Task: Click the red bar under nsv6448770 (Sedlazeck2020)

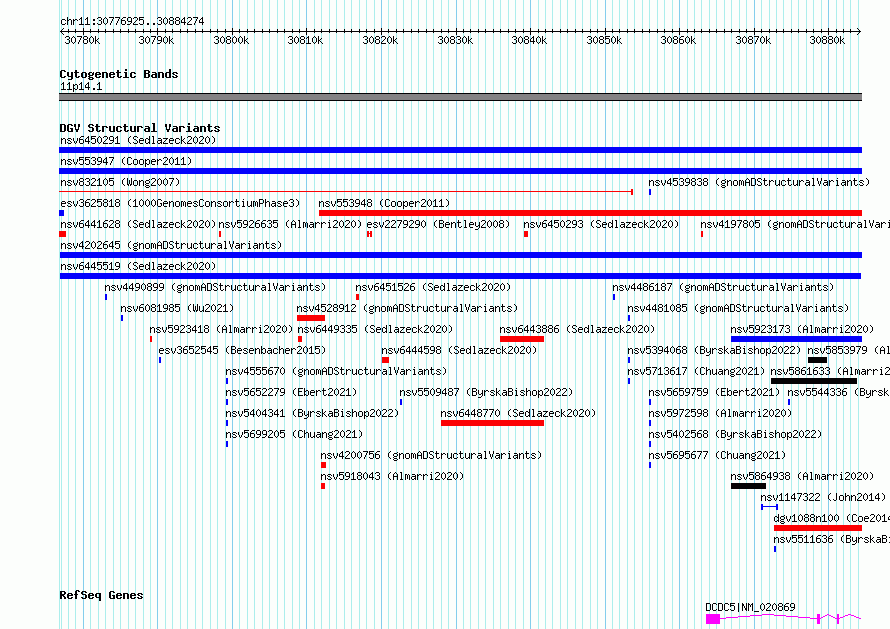Action: (492, 423)
